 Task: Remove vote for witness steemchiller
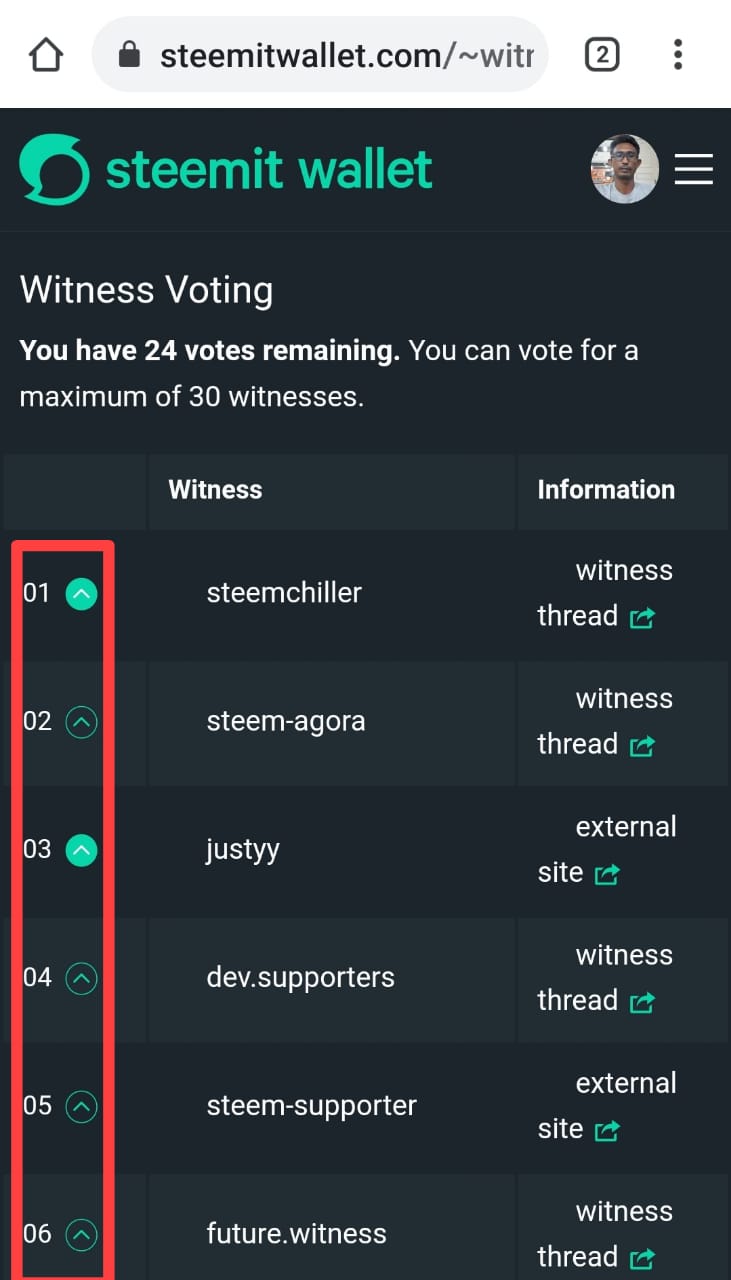click(x=81, y=594)
